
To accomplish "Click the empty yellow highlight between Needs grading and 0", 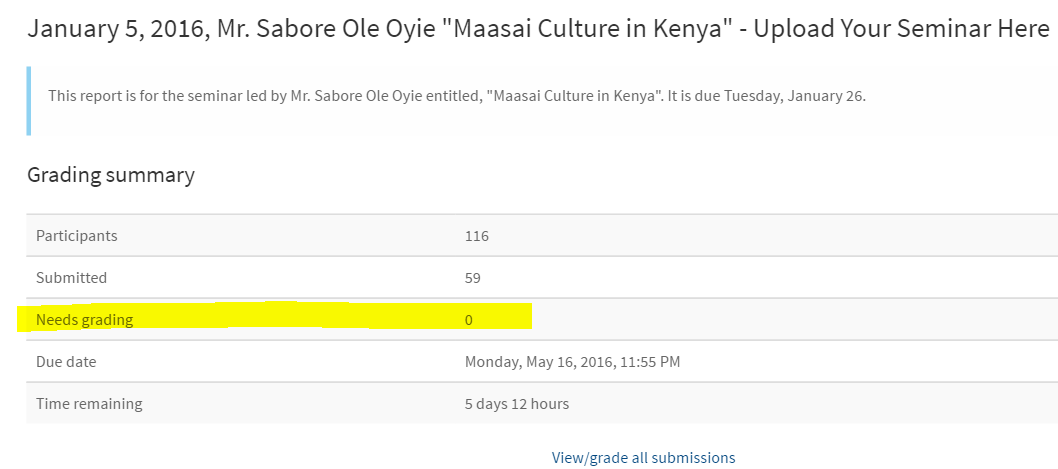I will click(x=300, y=316).
